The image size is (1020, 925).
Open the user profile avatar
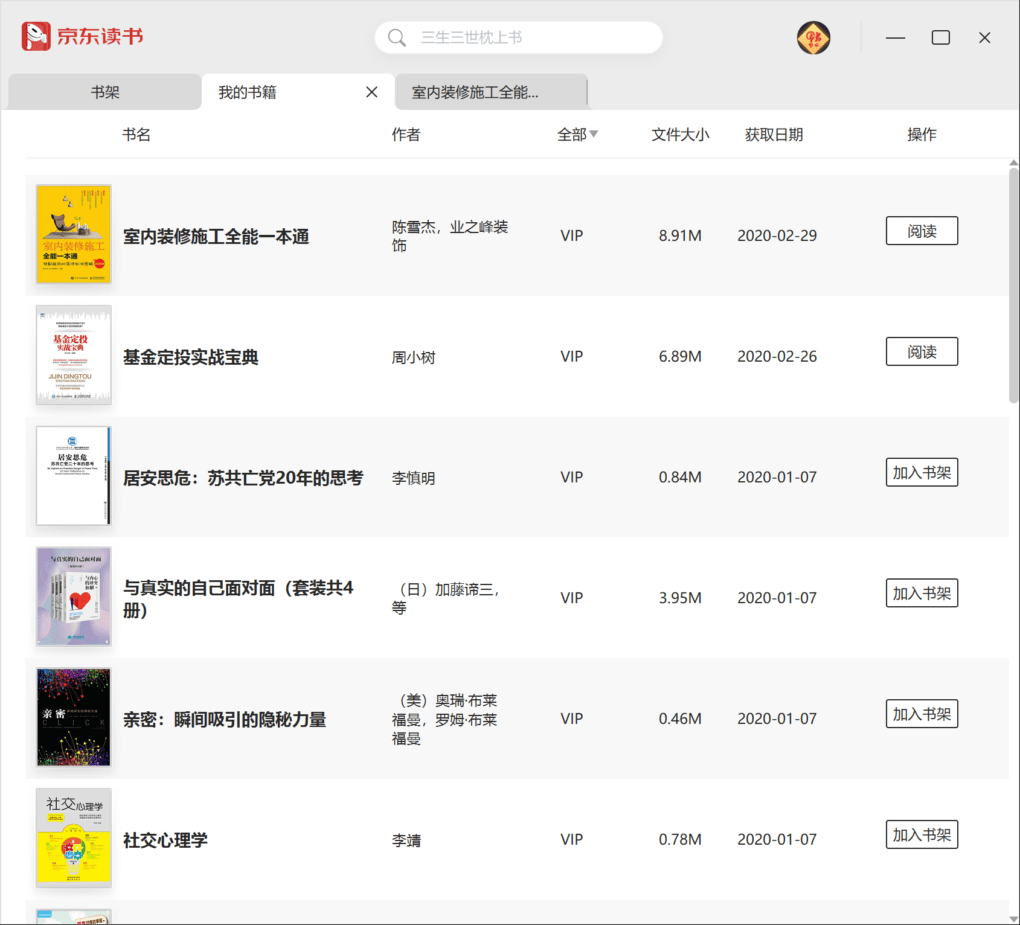point(813,38)
